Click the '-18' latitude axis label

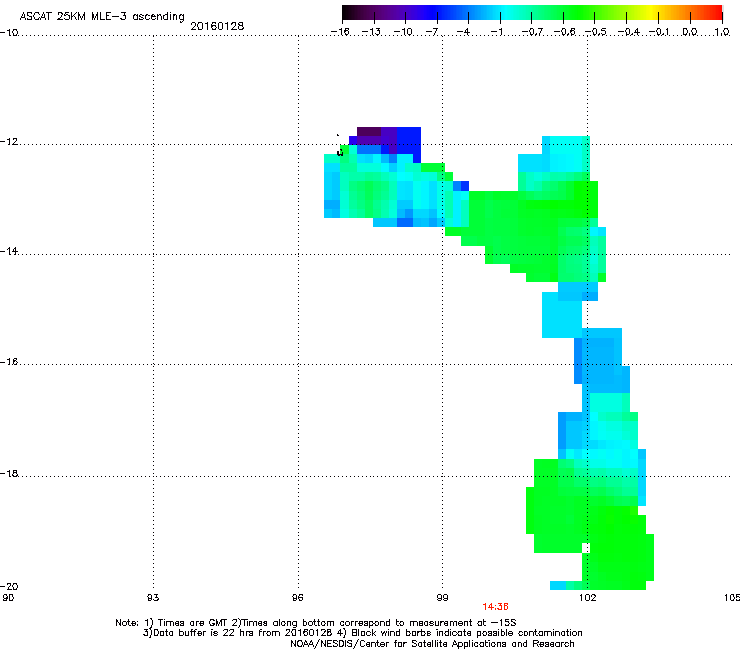tap(9, 473)
